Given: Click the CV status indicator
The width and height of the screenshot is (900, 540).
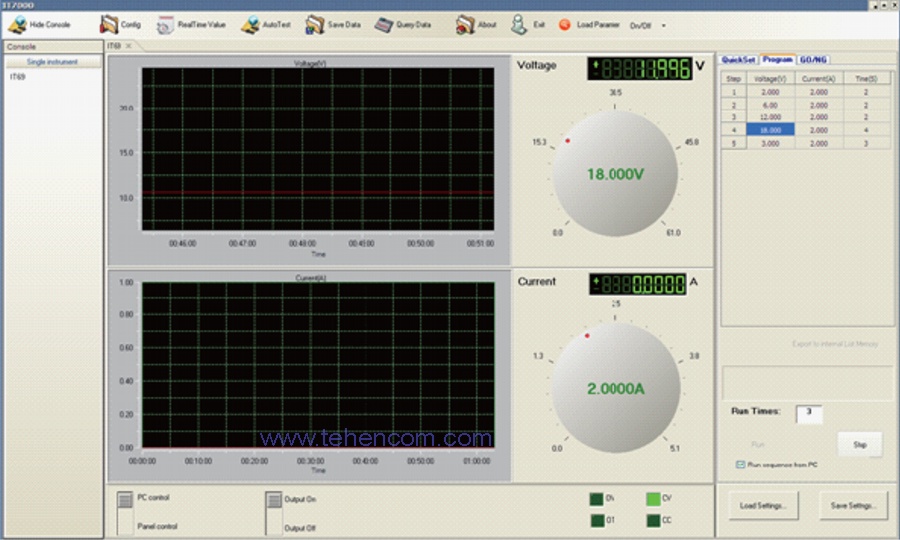Looking at the screenshot, I should (x=653, y=499).
